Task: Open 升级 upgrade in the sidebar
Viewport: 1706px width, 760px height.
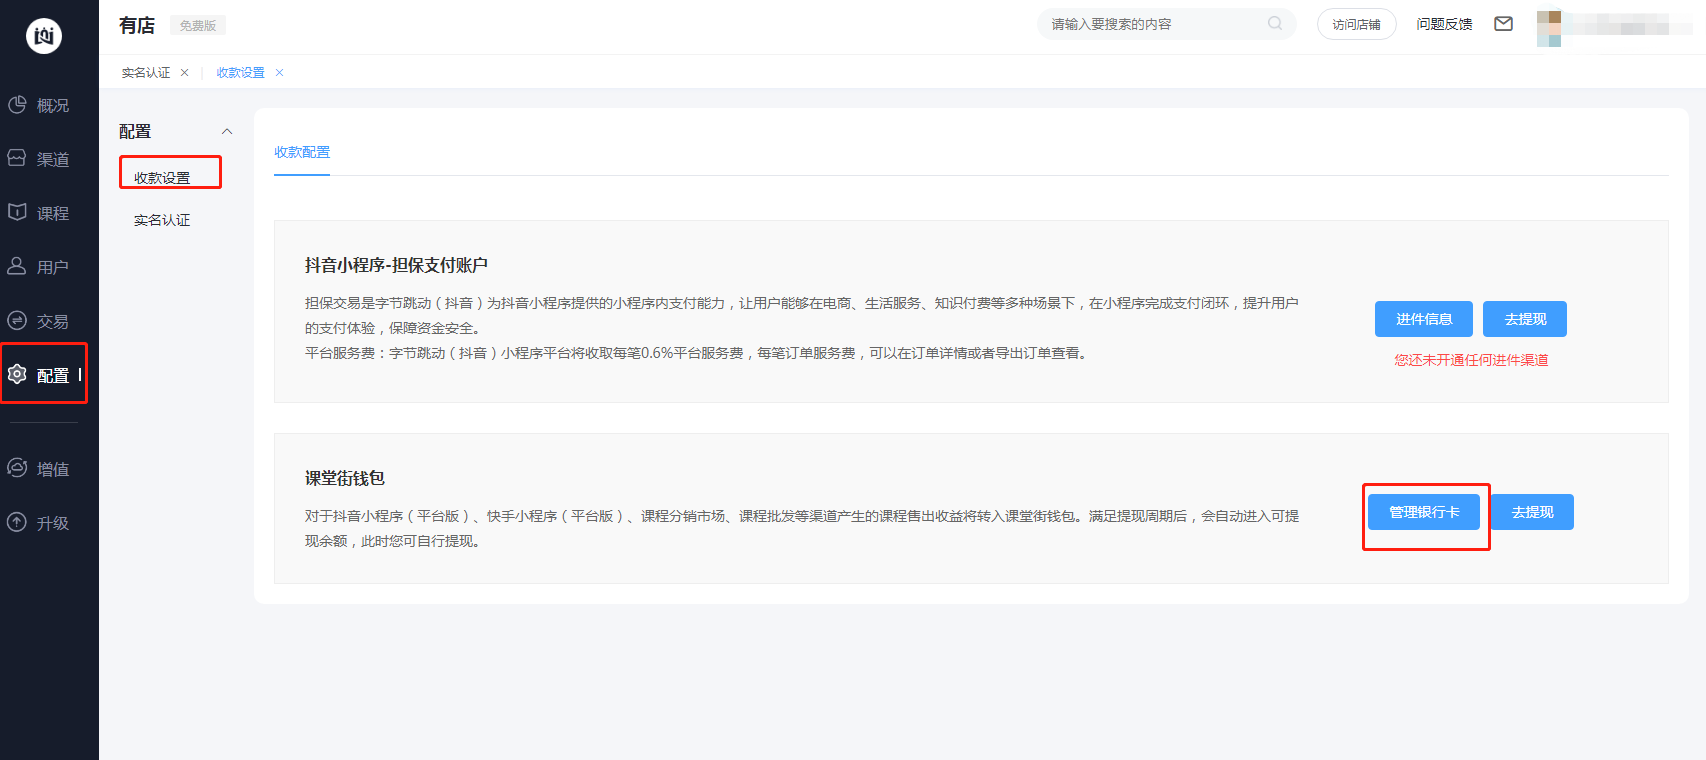Action: pos(40,523)
